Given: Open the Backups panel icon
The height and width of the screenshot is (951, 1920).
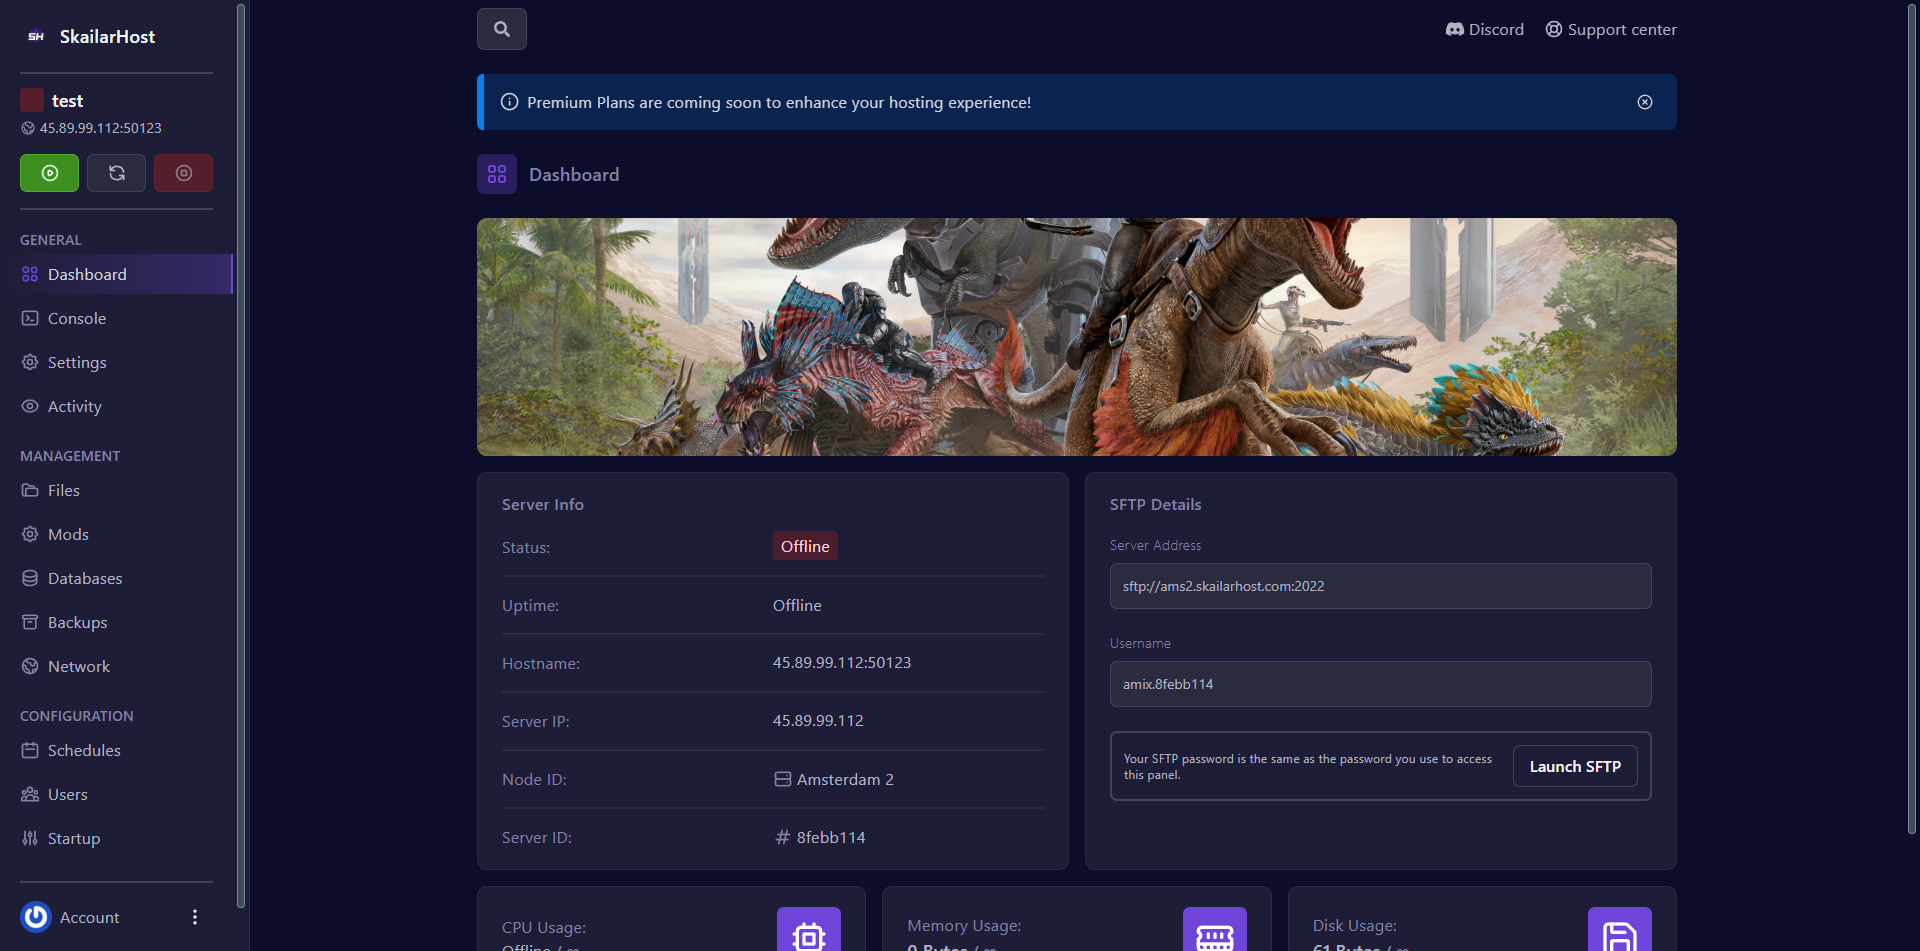Looking at the screenshot, I should (x=30, y=622).
